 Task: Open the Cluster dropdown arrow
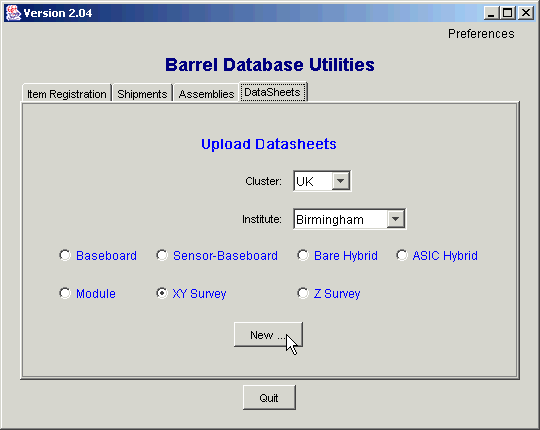click(x=341, y=181)
